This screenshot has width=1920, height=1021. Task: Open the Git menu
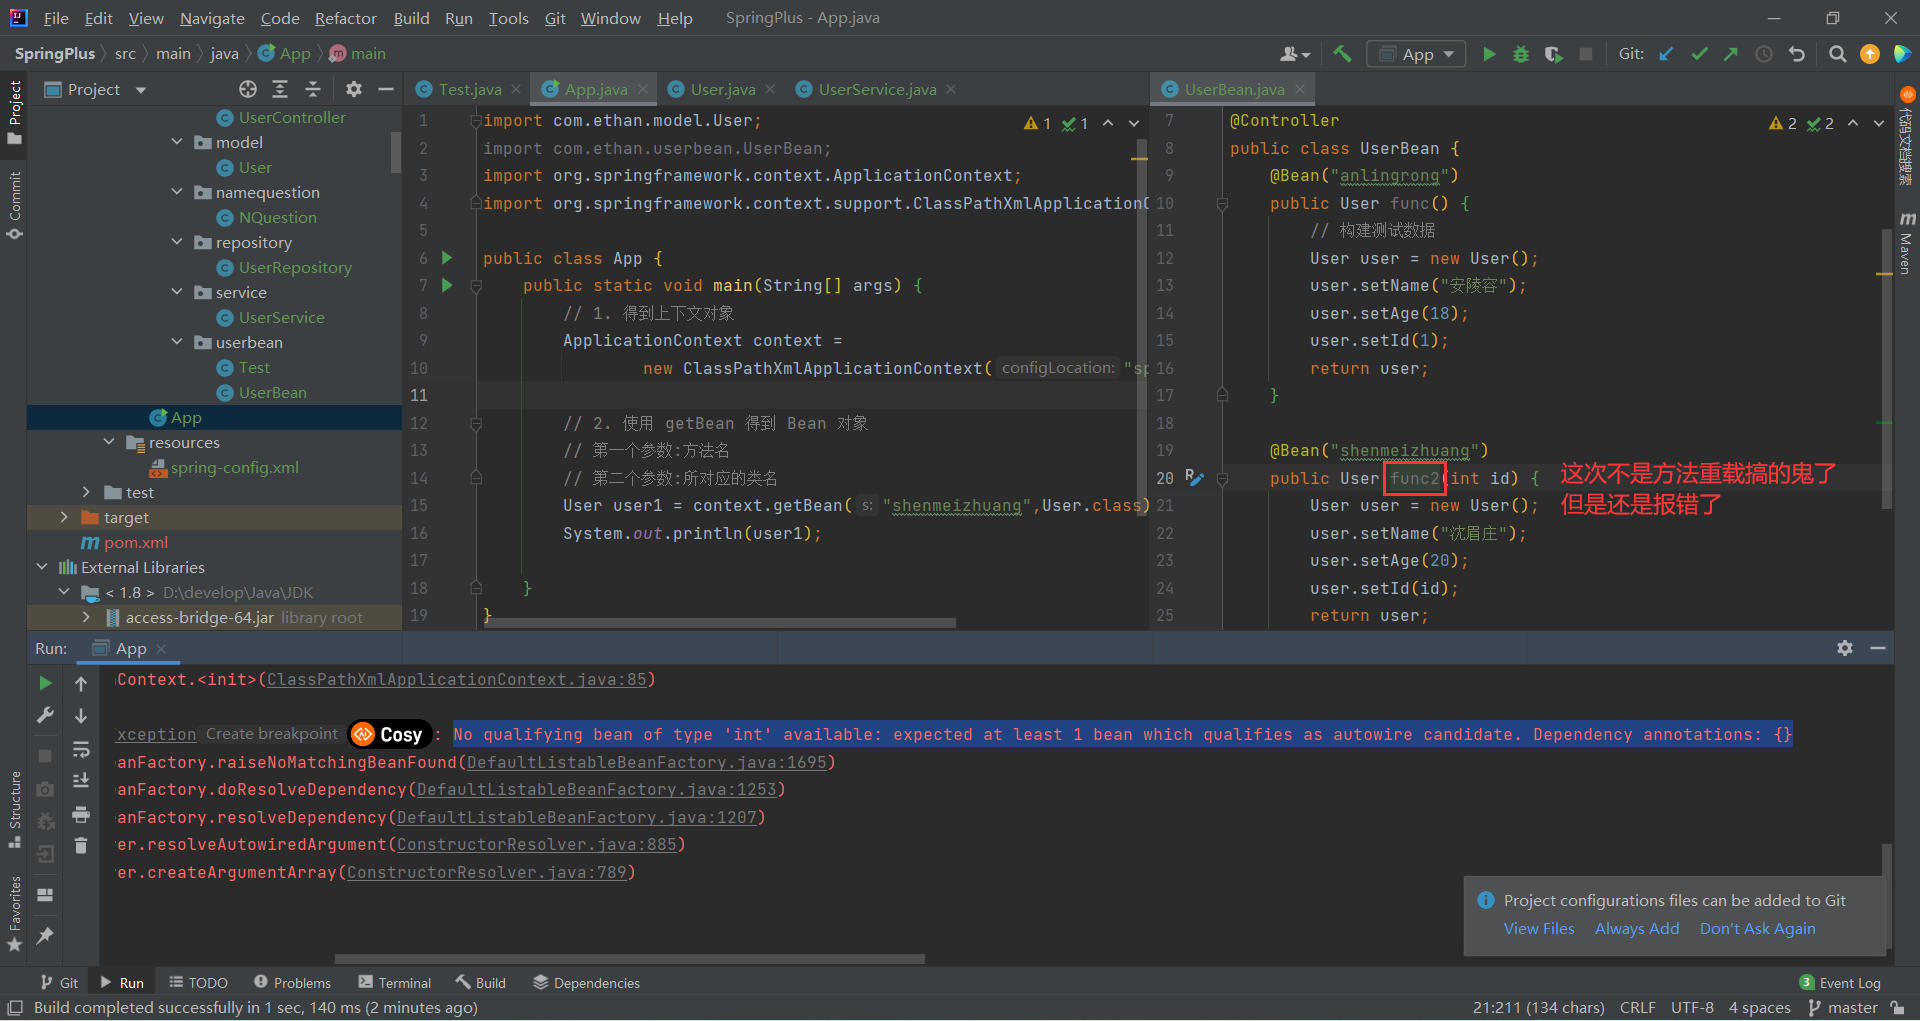point(555,18)
